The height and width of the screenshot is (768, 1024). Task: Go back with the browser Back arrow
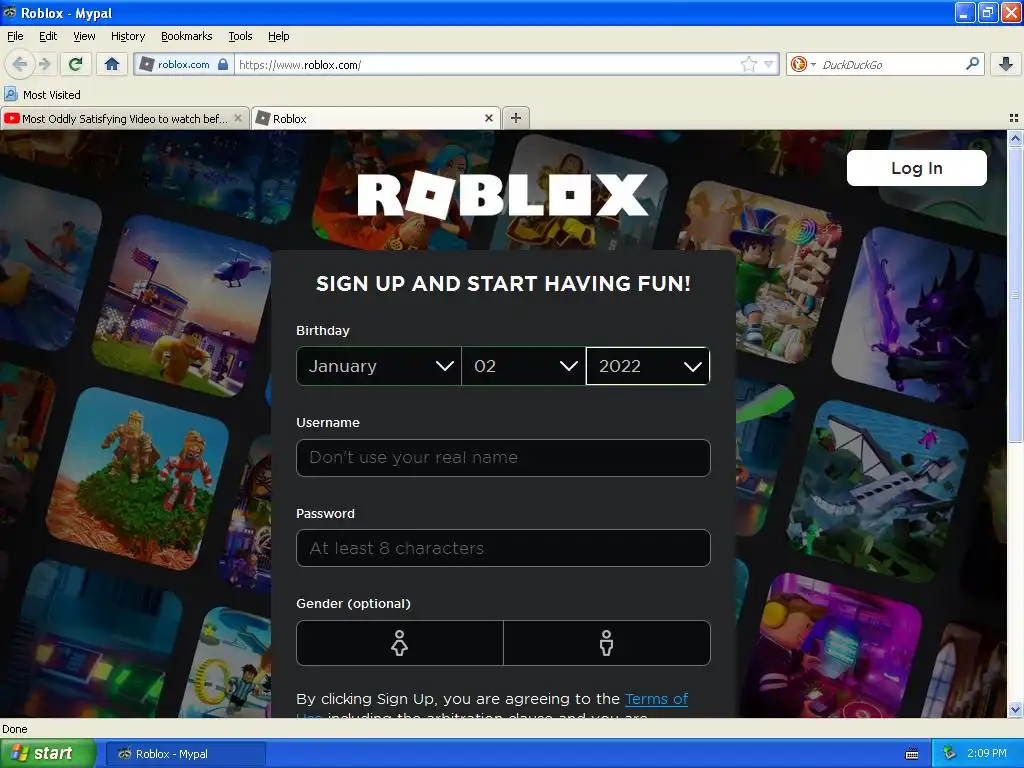coord(20,64)
